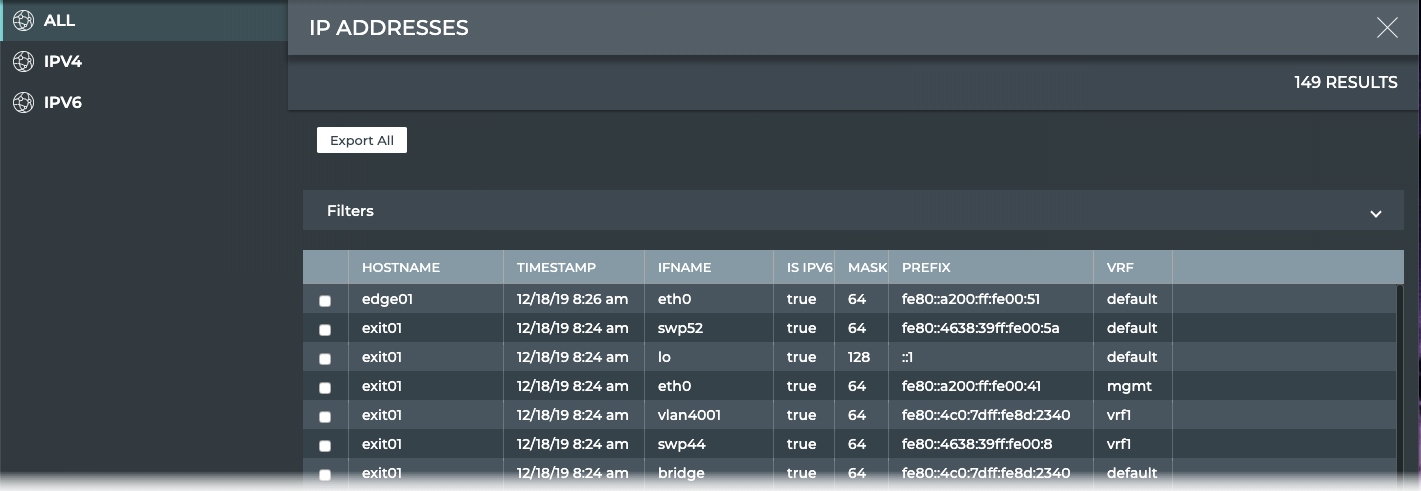Click the globe icon beside IPV6
This screenshot has width=1421, height=491.
tap(23, 103)
